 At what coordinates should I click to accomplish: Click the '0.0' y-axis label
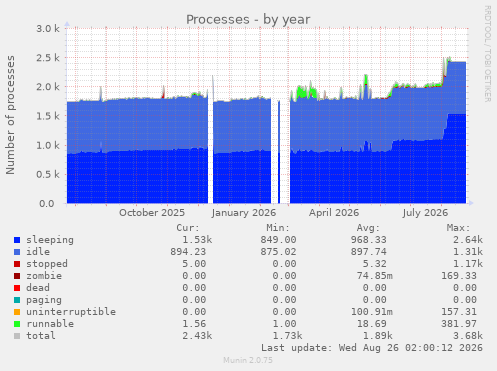(x=47, y=204)
